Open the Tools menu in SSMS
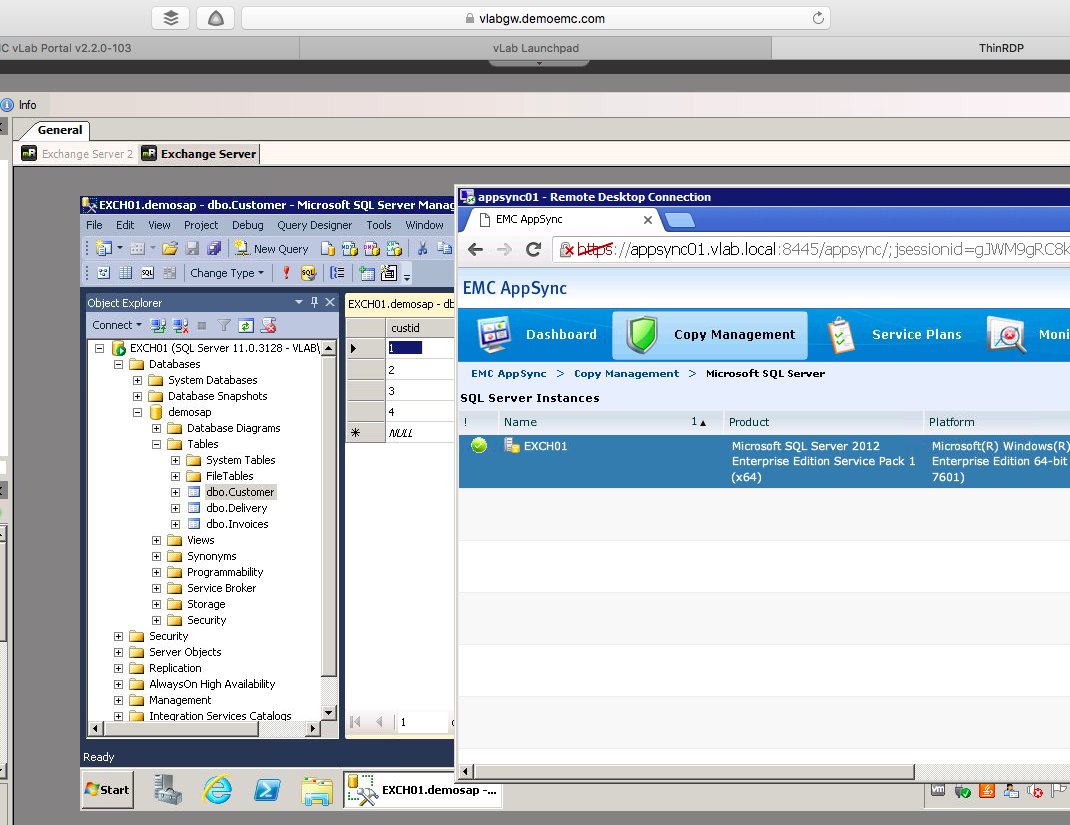 coord(379,225)
